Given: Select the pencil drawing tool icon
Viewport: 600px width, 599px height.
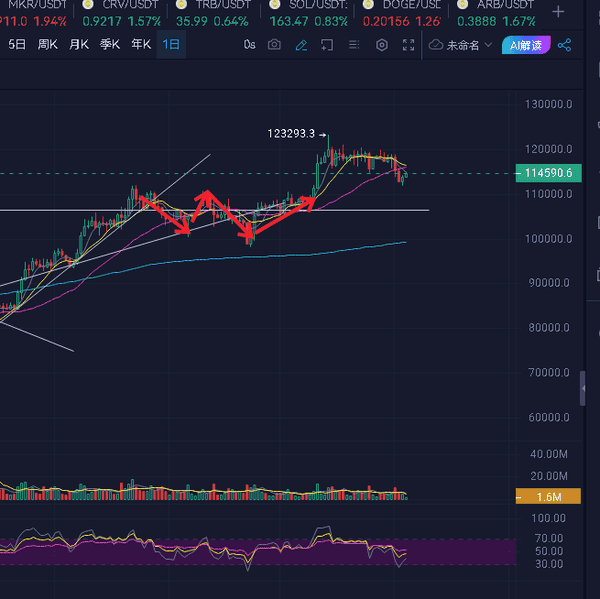Looking at the screenshot, I should 301,45.
